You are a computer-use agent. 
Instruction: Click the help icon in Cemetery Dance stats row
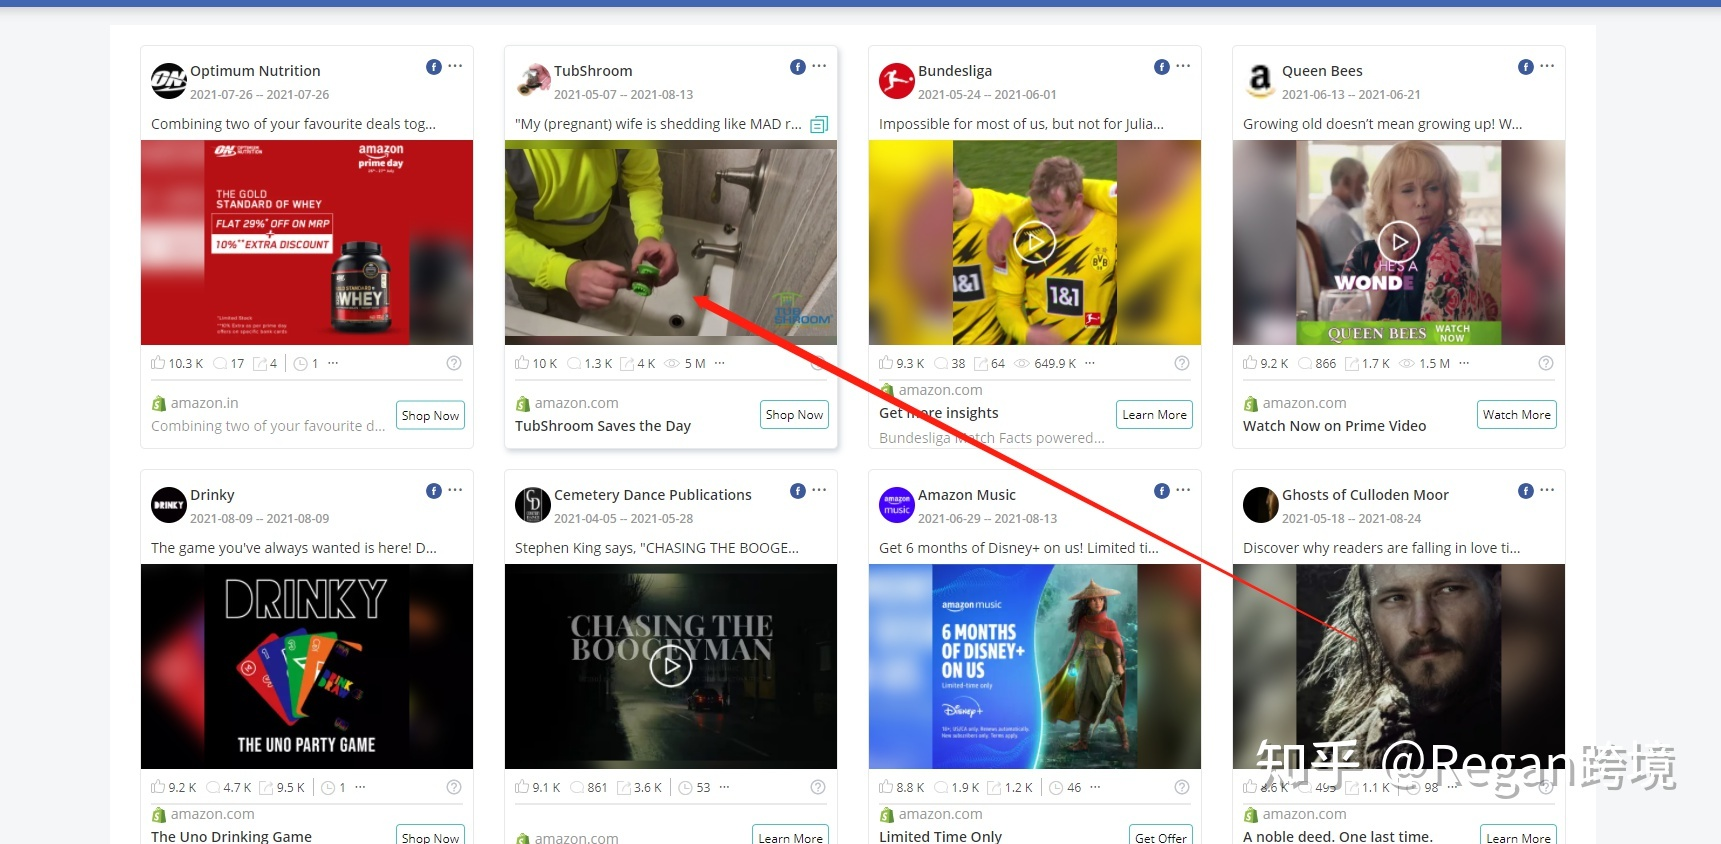(818, 787)
